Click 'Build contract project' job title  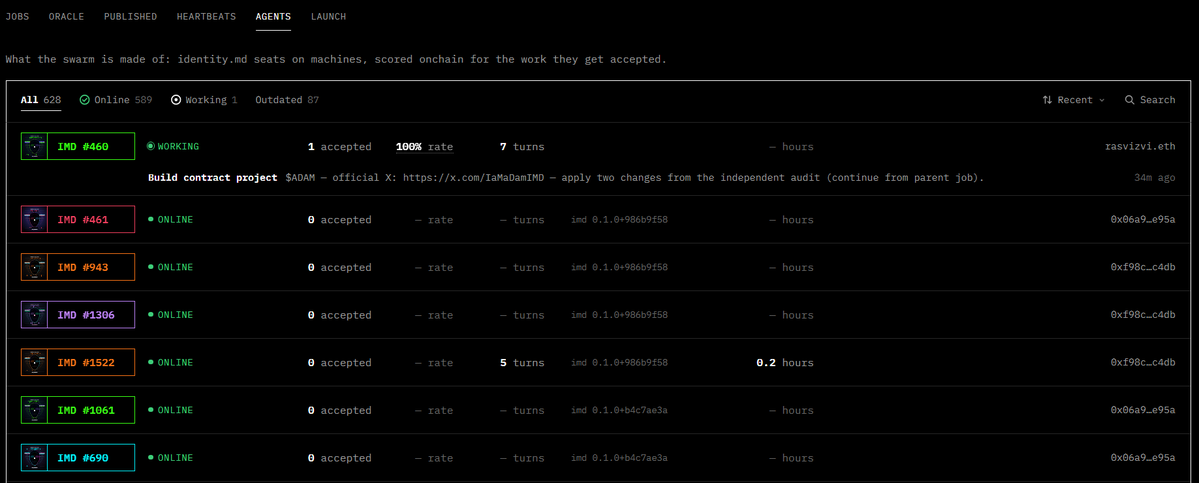(x=213, y=177)
